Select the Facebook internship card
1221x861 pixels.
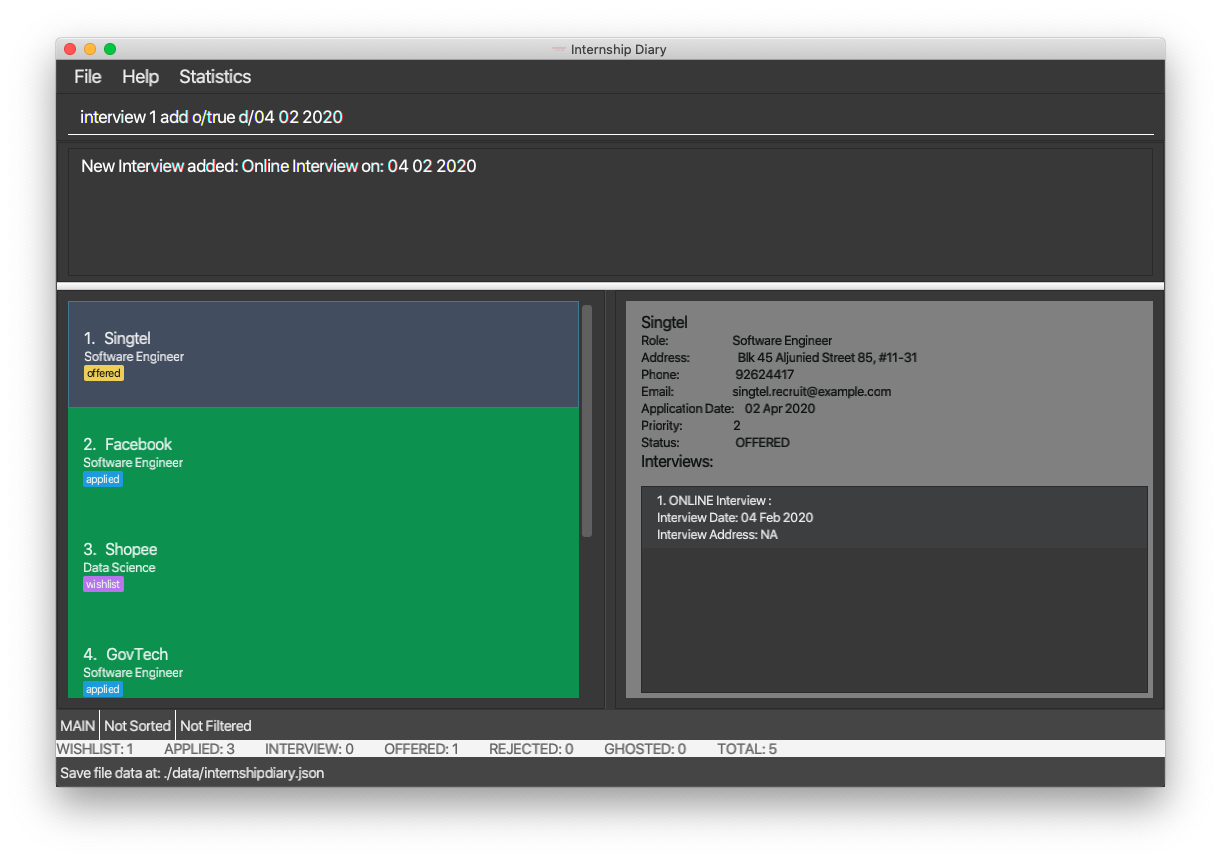tap(323, 460)
